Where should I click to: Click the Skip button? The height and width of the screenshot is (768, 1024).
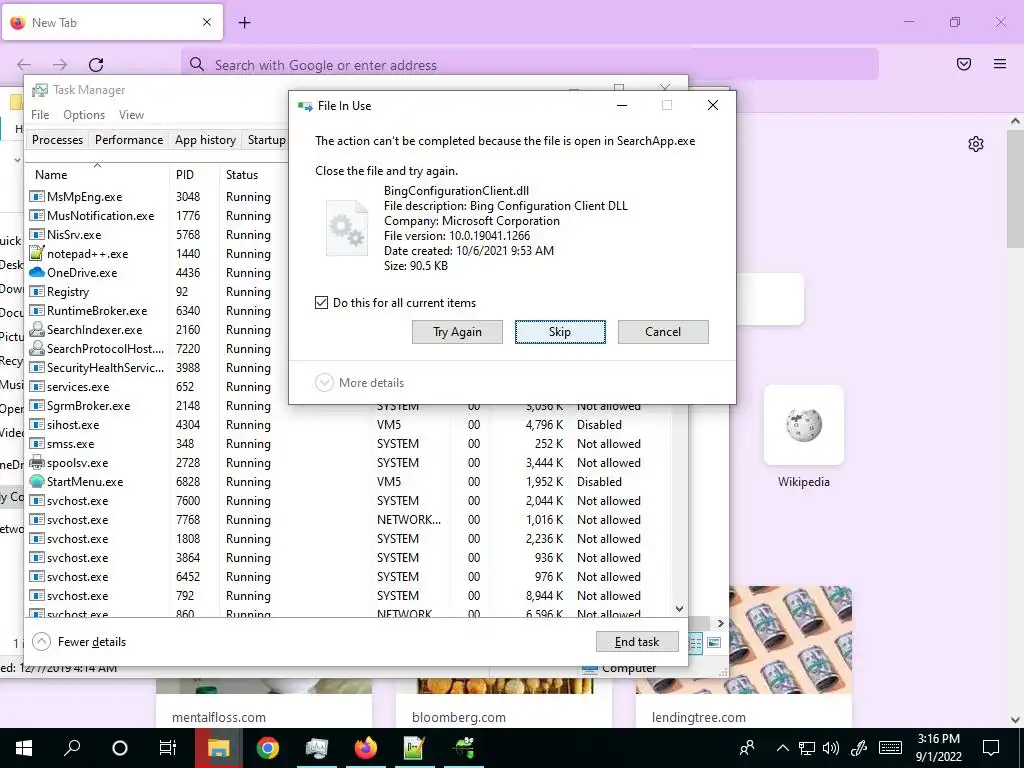pyautogui.click(x=560, y=332)
